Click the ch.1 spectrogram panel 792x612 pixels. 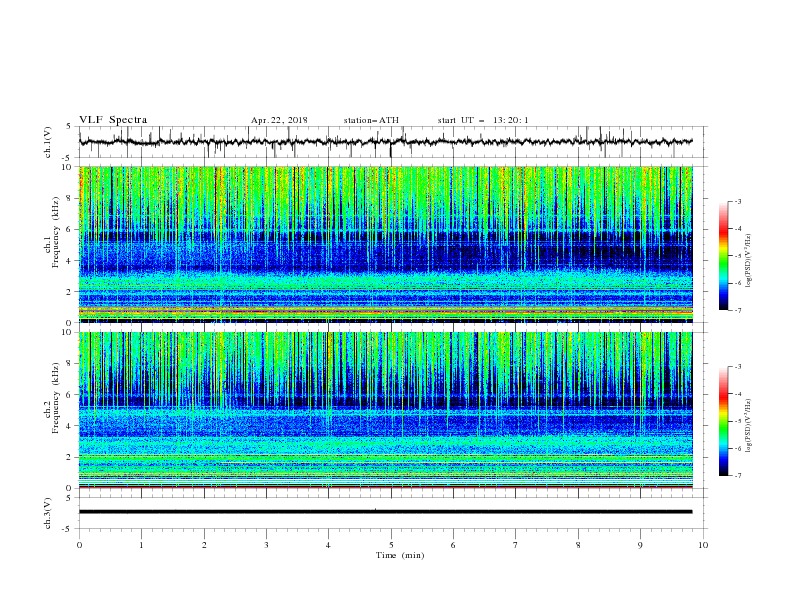click(386, 244)
